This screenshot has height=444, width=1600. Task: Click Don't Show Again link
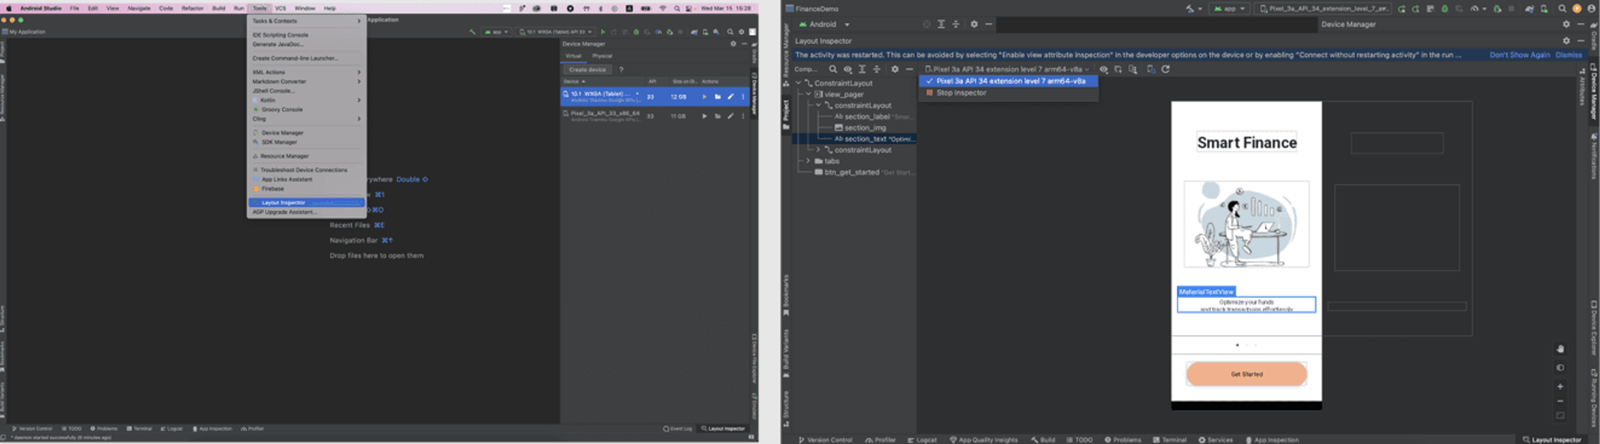click(x=1519, y=55)
